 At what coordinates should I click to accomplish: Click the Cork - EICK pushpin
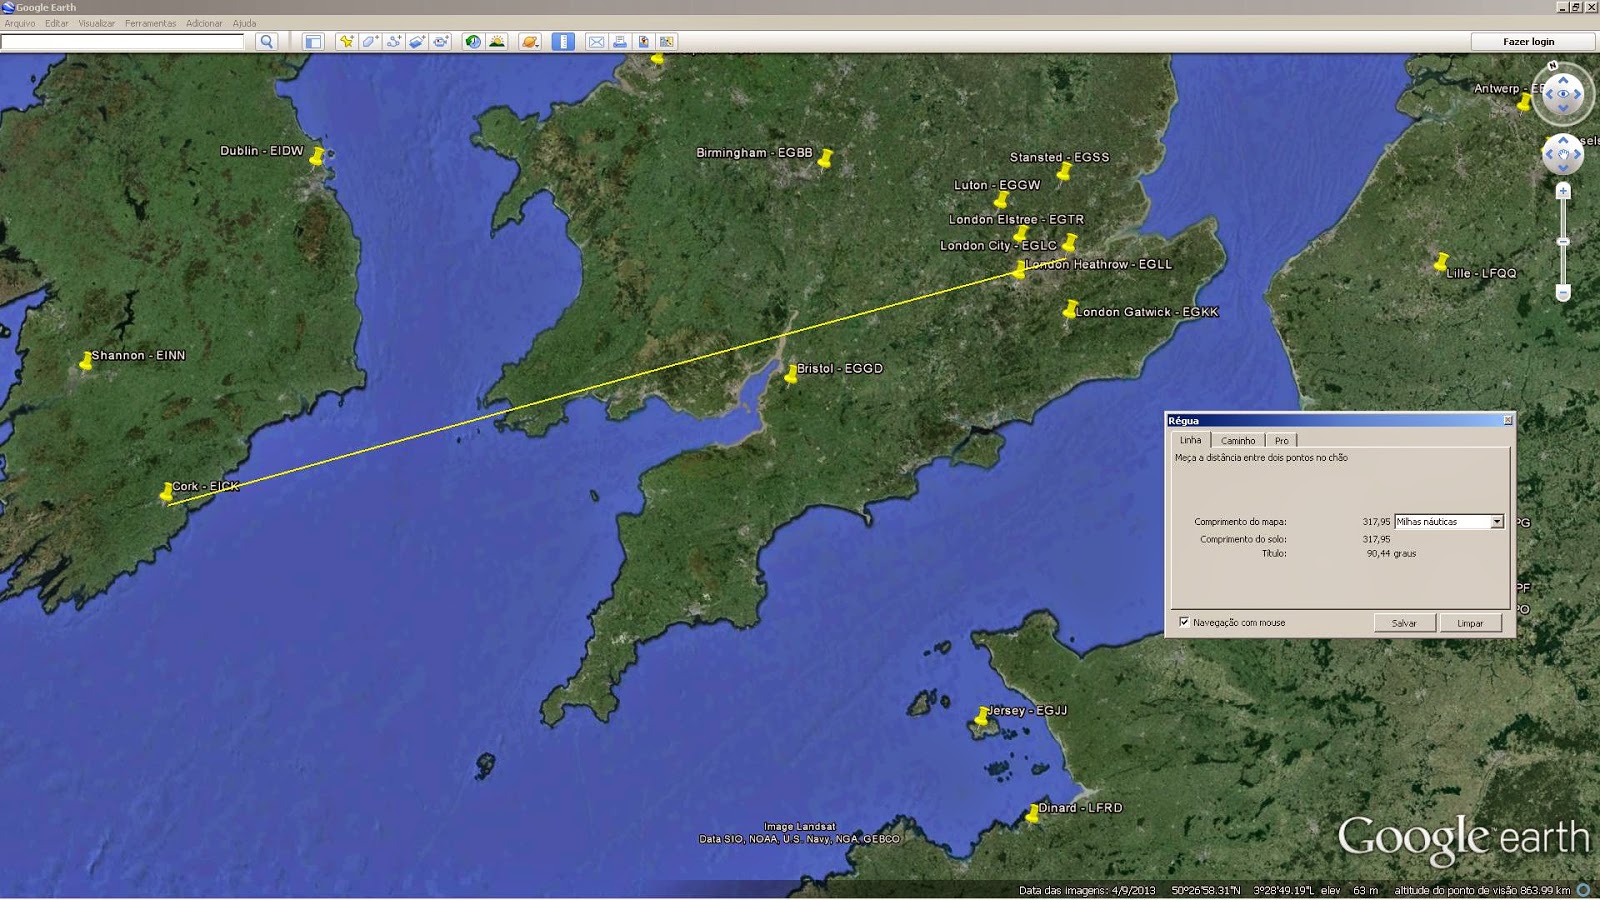point(166,492)
